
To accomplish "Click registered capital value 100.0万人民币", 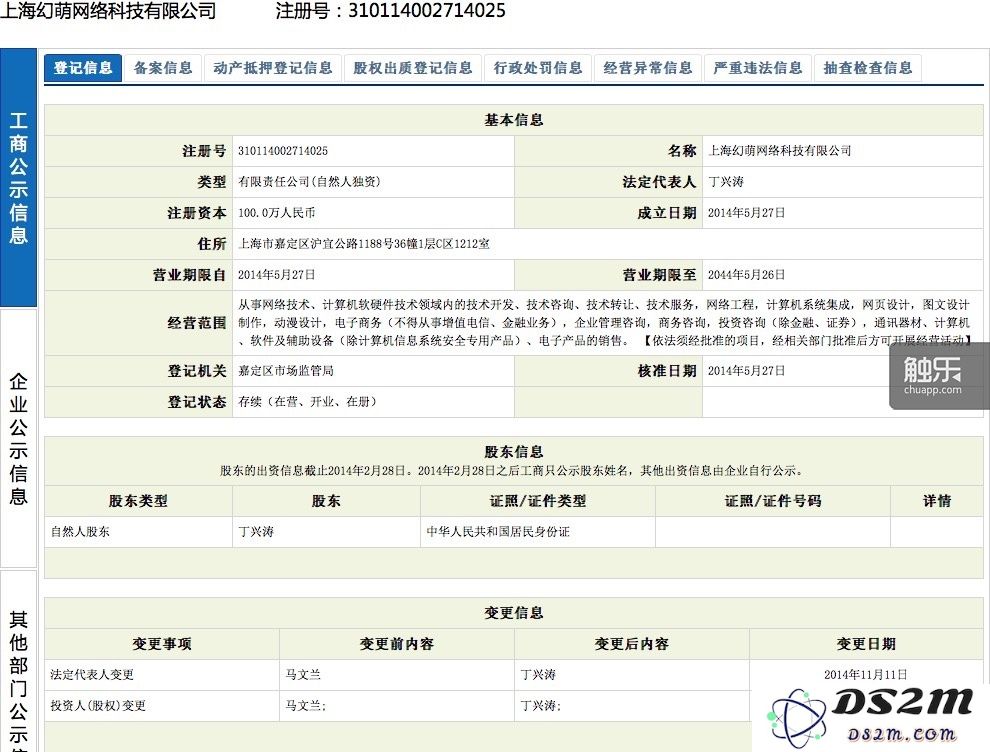I will (277, 213).
